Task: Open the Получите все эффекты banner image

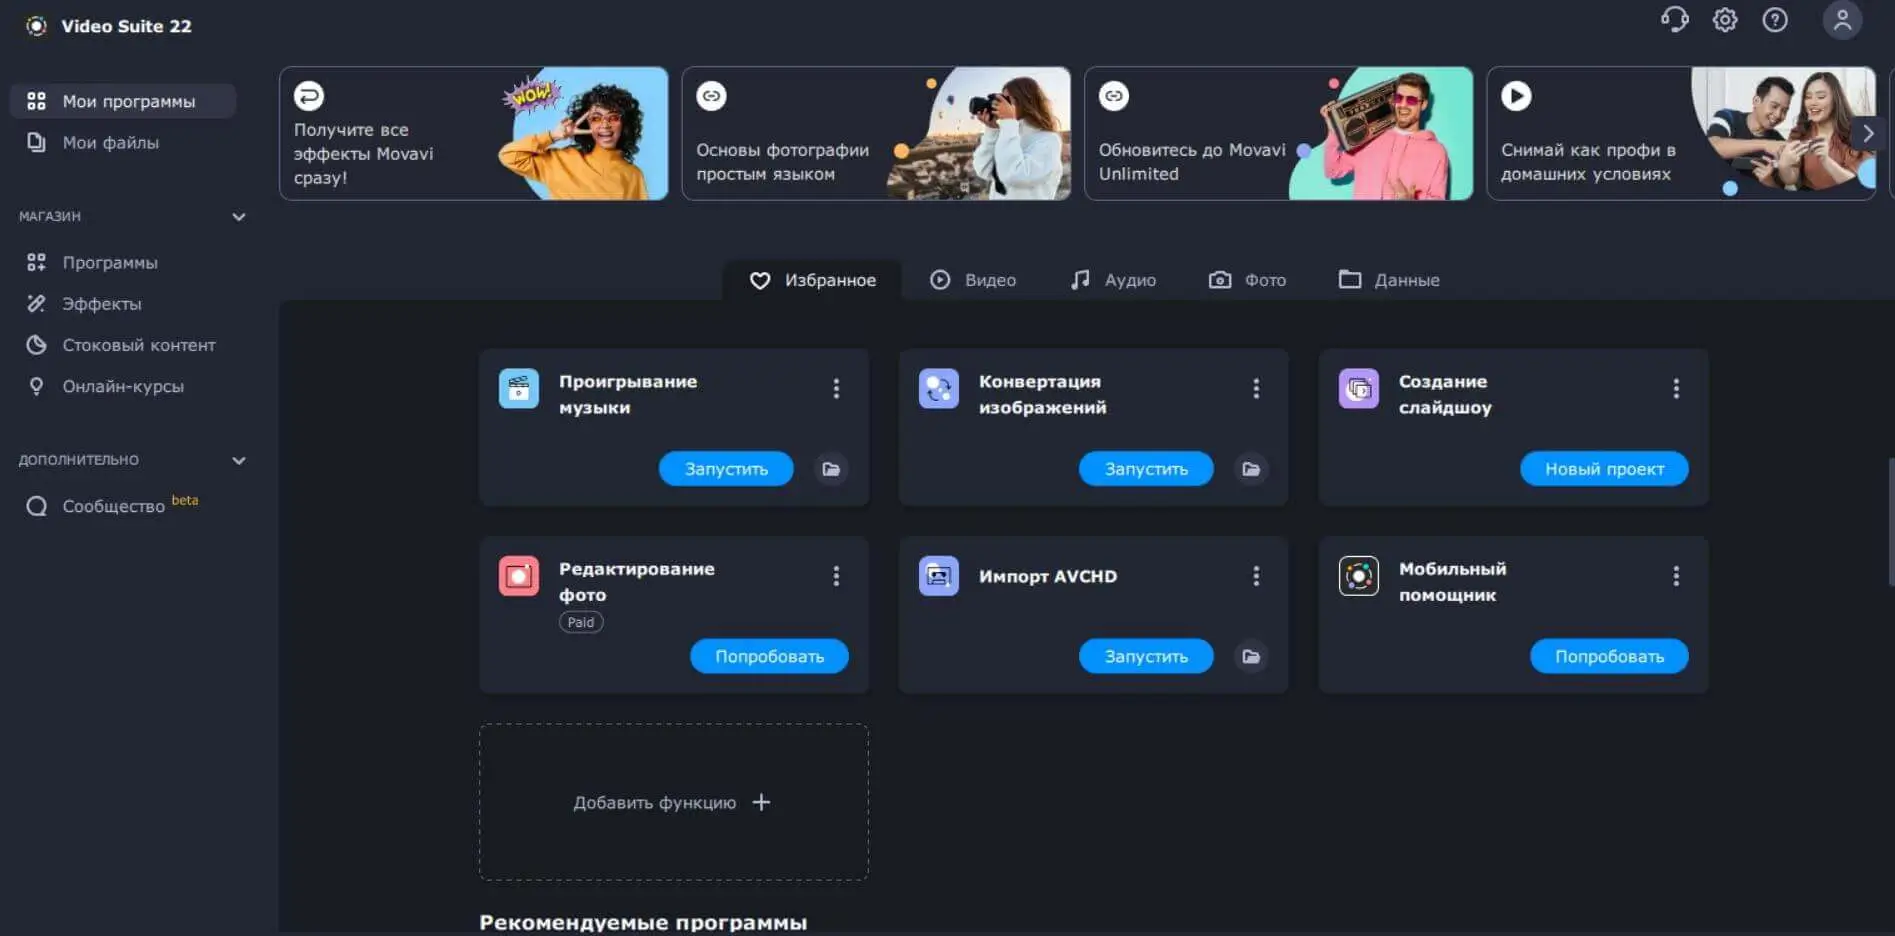Action: [x=582, y=133]
